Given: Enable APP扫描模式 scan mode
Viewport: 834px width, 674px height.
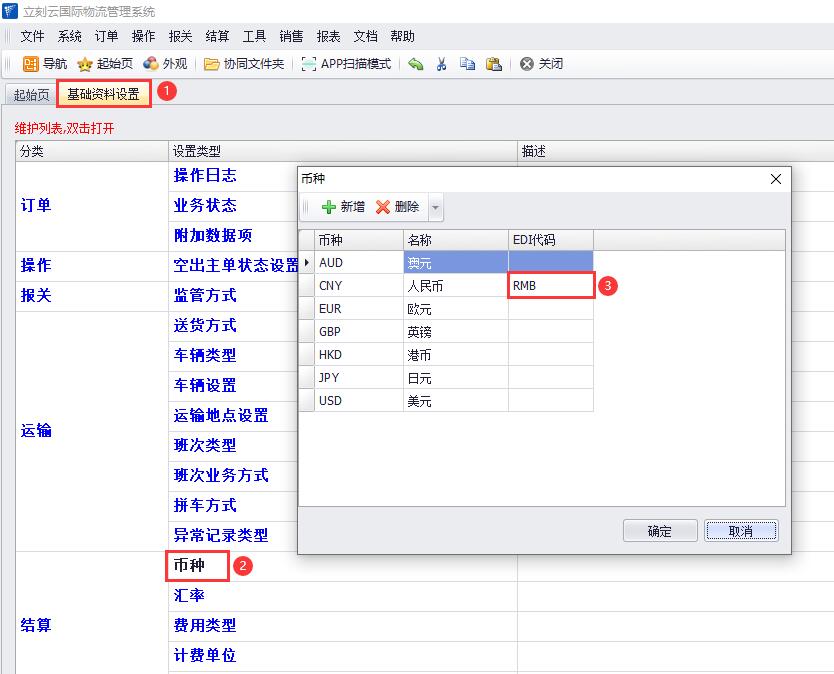Looking at the screenshot, I should (x=346, y=64).
